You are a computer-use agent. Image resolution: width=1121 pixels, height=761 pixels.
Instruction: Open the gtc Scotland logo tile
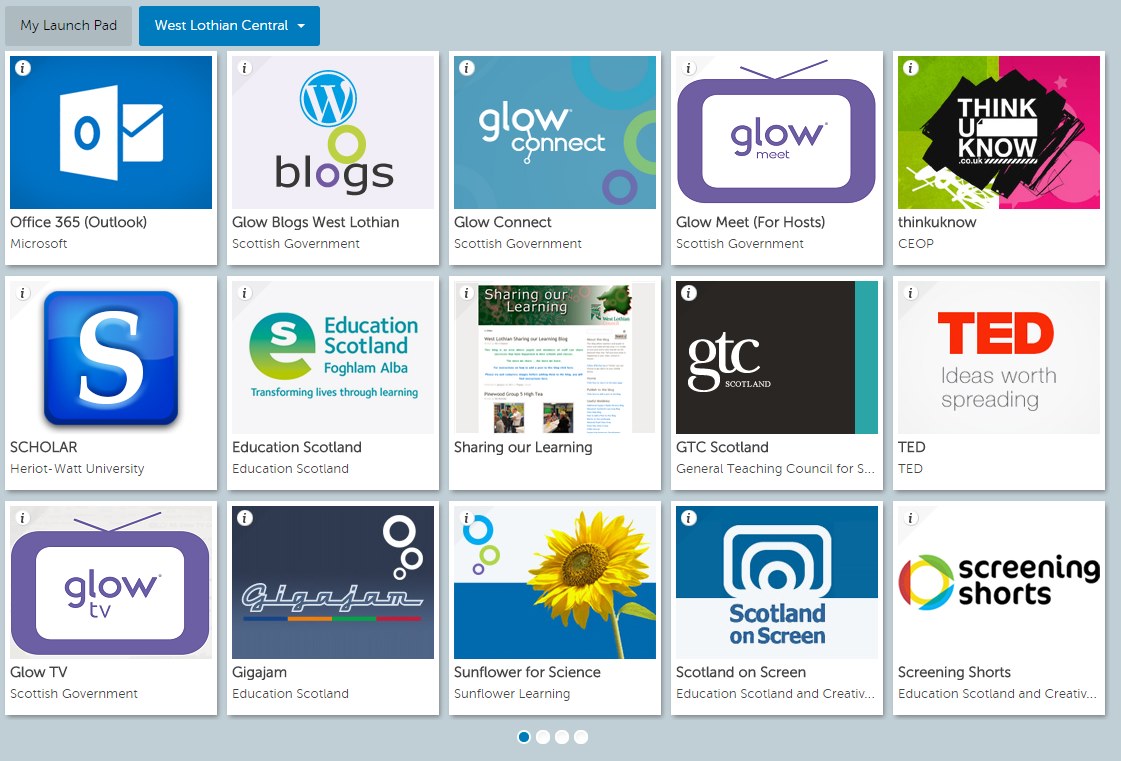pos(776,358)
